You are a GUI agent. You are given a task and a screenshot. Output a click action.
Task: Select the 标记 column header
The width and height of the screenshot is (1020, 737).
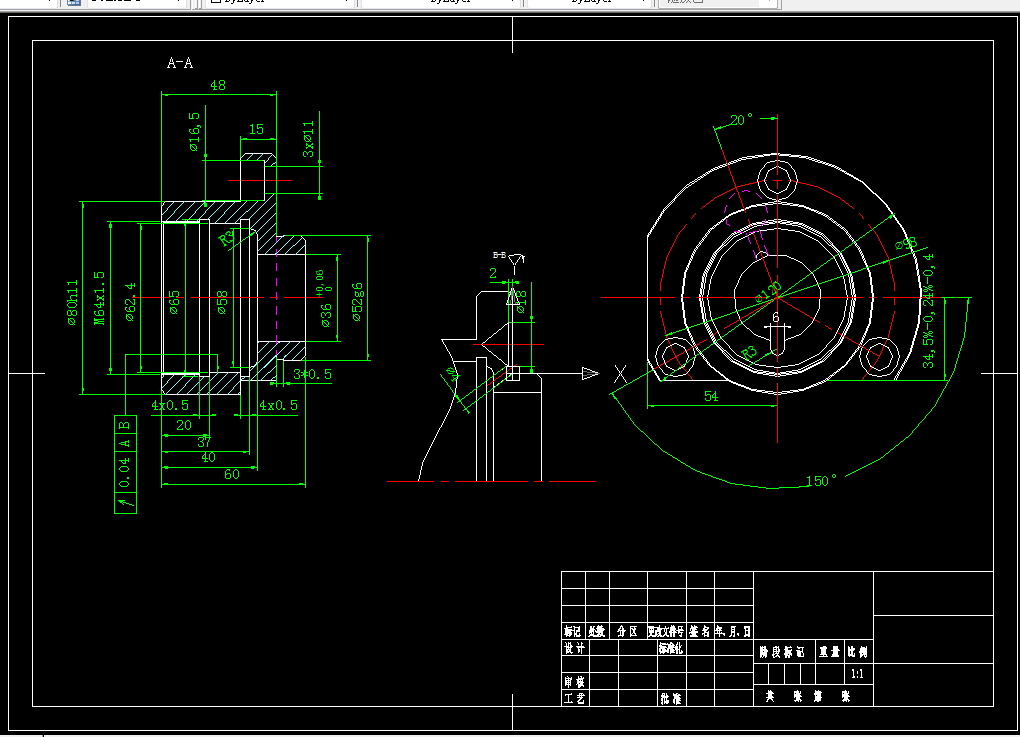[572, 632]
